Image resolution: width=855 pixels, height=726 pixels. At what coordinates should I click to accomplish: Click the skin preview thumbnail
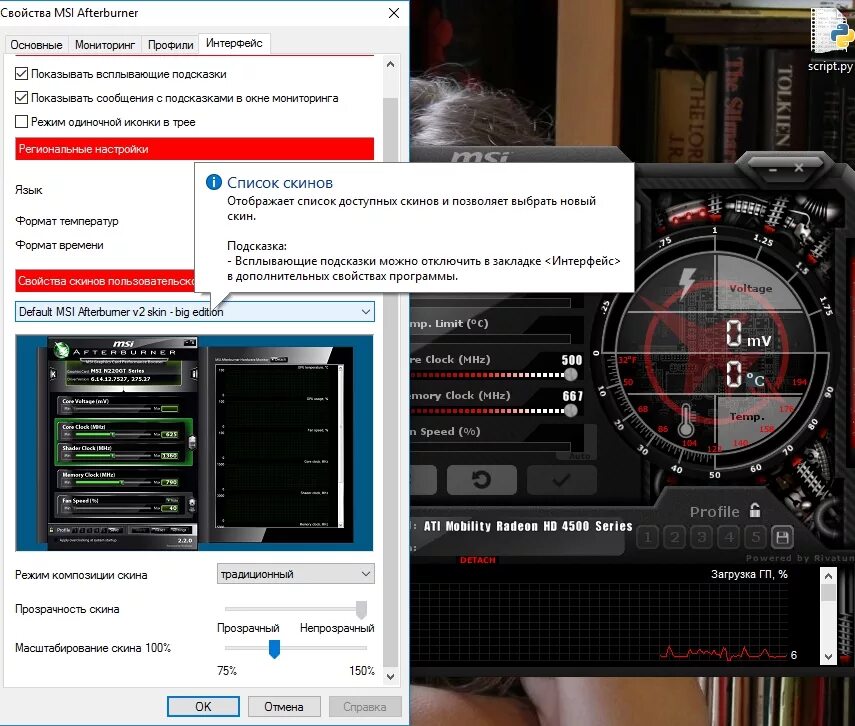click(194, 443)
